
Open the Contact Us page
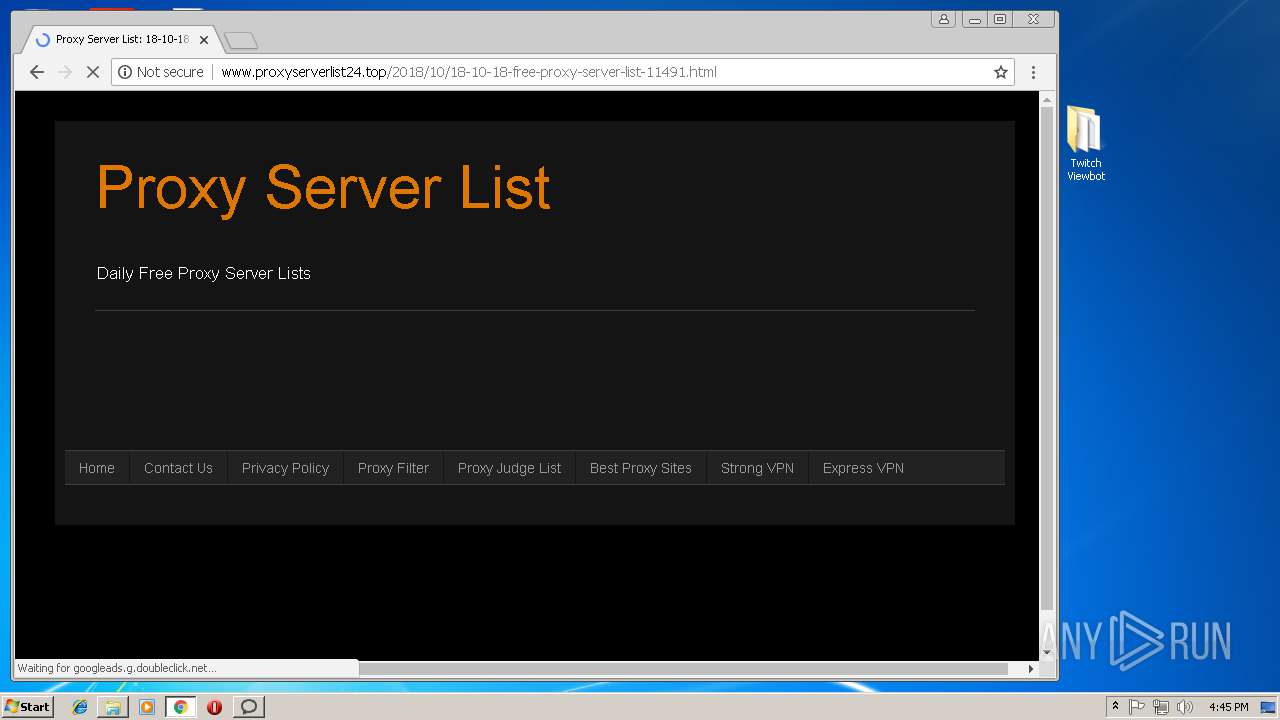point(178,468)
